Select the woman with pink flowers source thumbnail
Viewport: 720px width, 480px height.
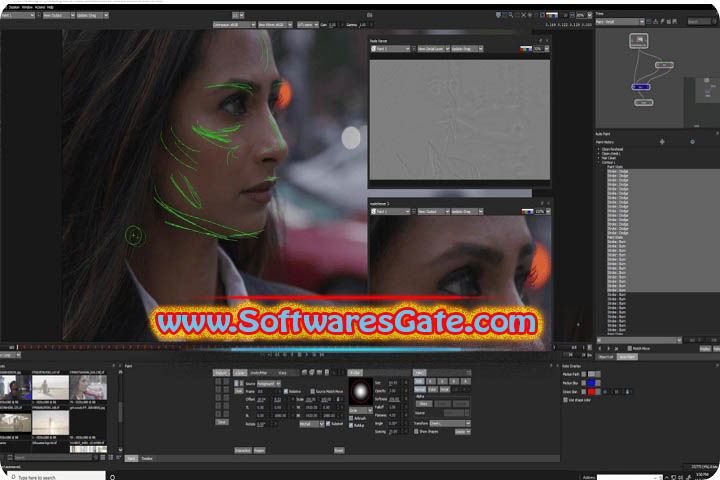(88, 387)
